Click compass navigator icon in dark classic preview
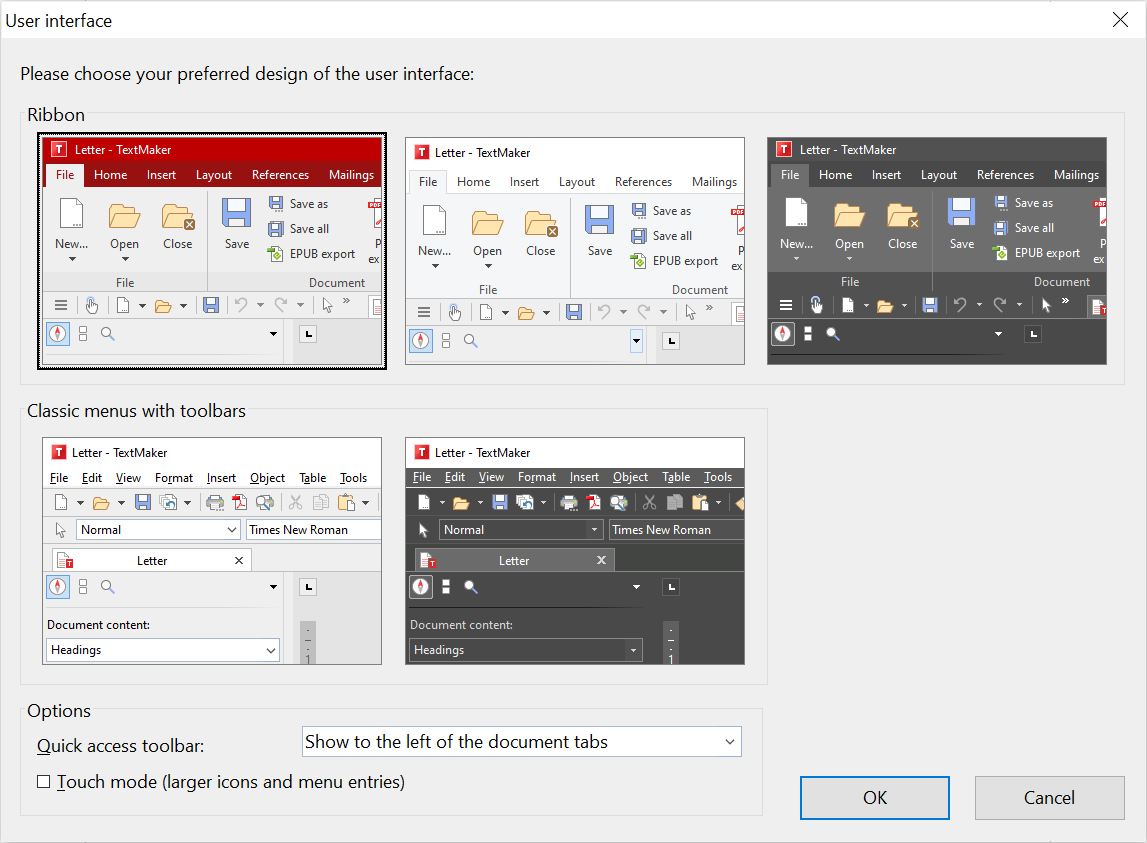Image resolution: width=1147 pixels, height=843 pixels. (421, 587)
